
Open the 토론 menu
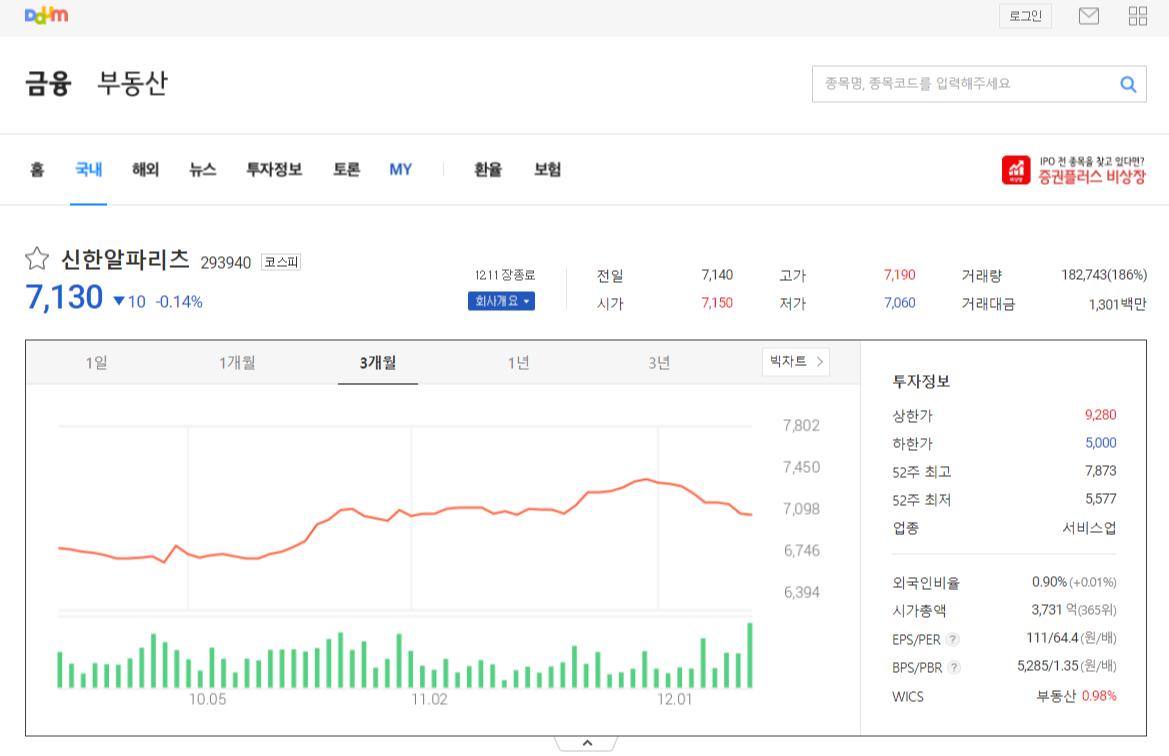coord(347,170)
